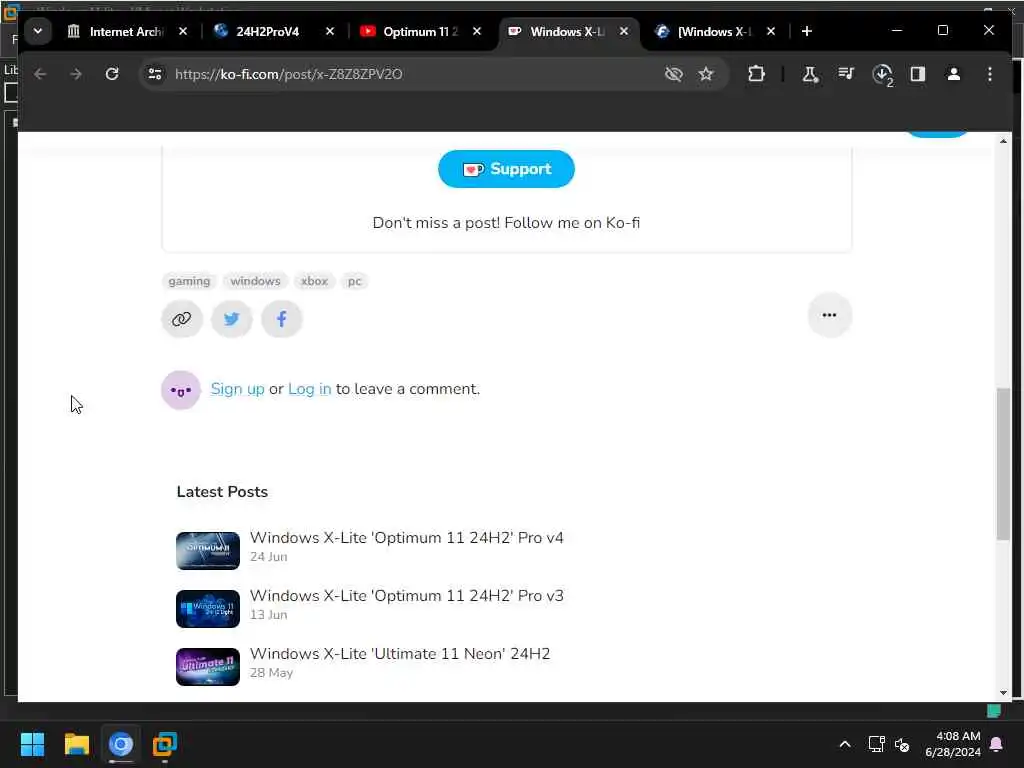The image size is (1024, 768).
Task: Open a new browser tab
Action: [x=807, y=31]
